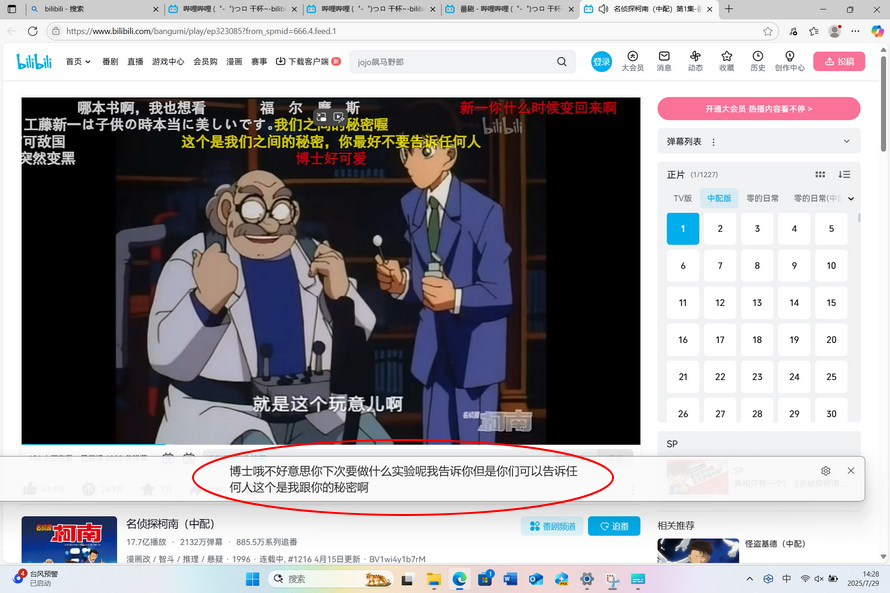Reload the page with refresh icon
Image resolution: width=890 pixels, height=593 pixels.
(33, 31)
